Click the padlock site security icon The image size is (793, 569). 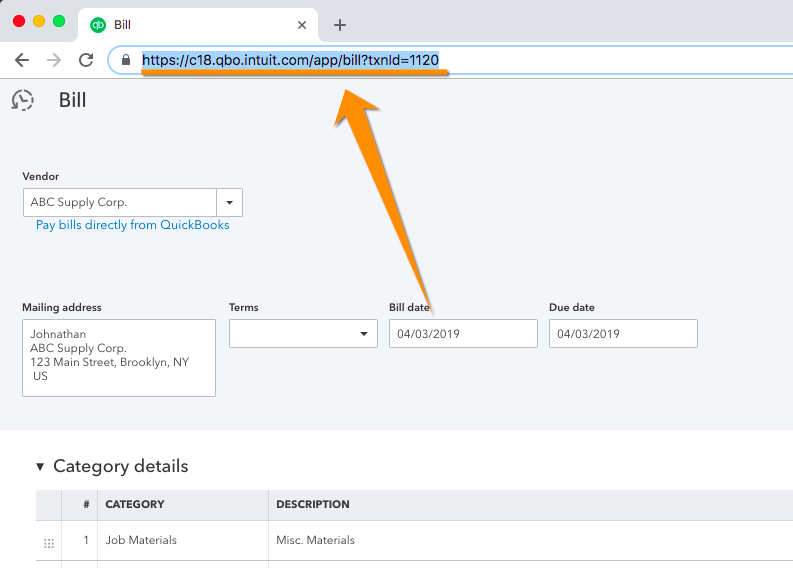126,60
